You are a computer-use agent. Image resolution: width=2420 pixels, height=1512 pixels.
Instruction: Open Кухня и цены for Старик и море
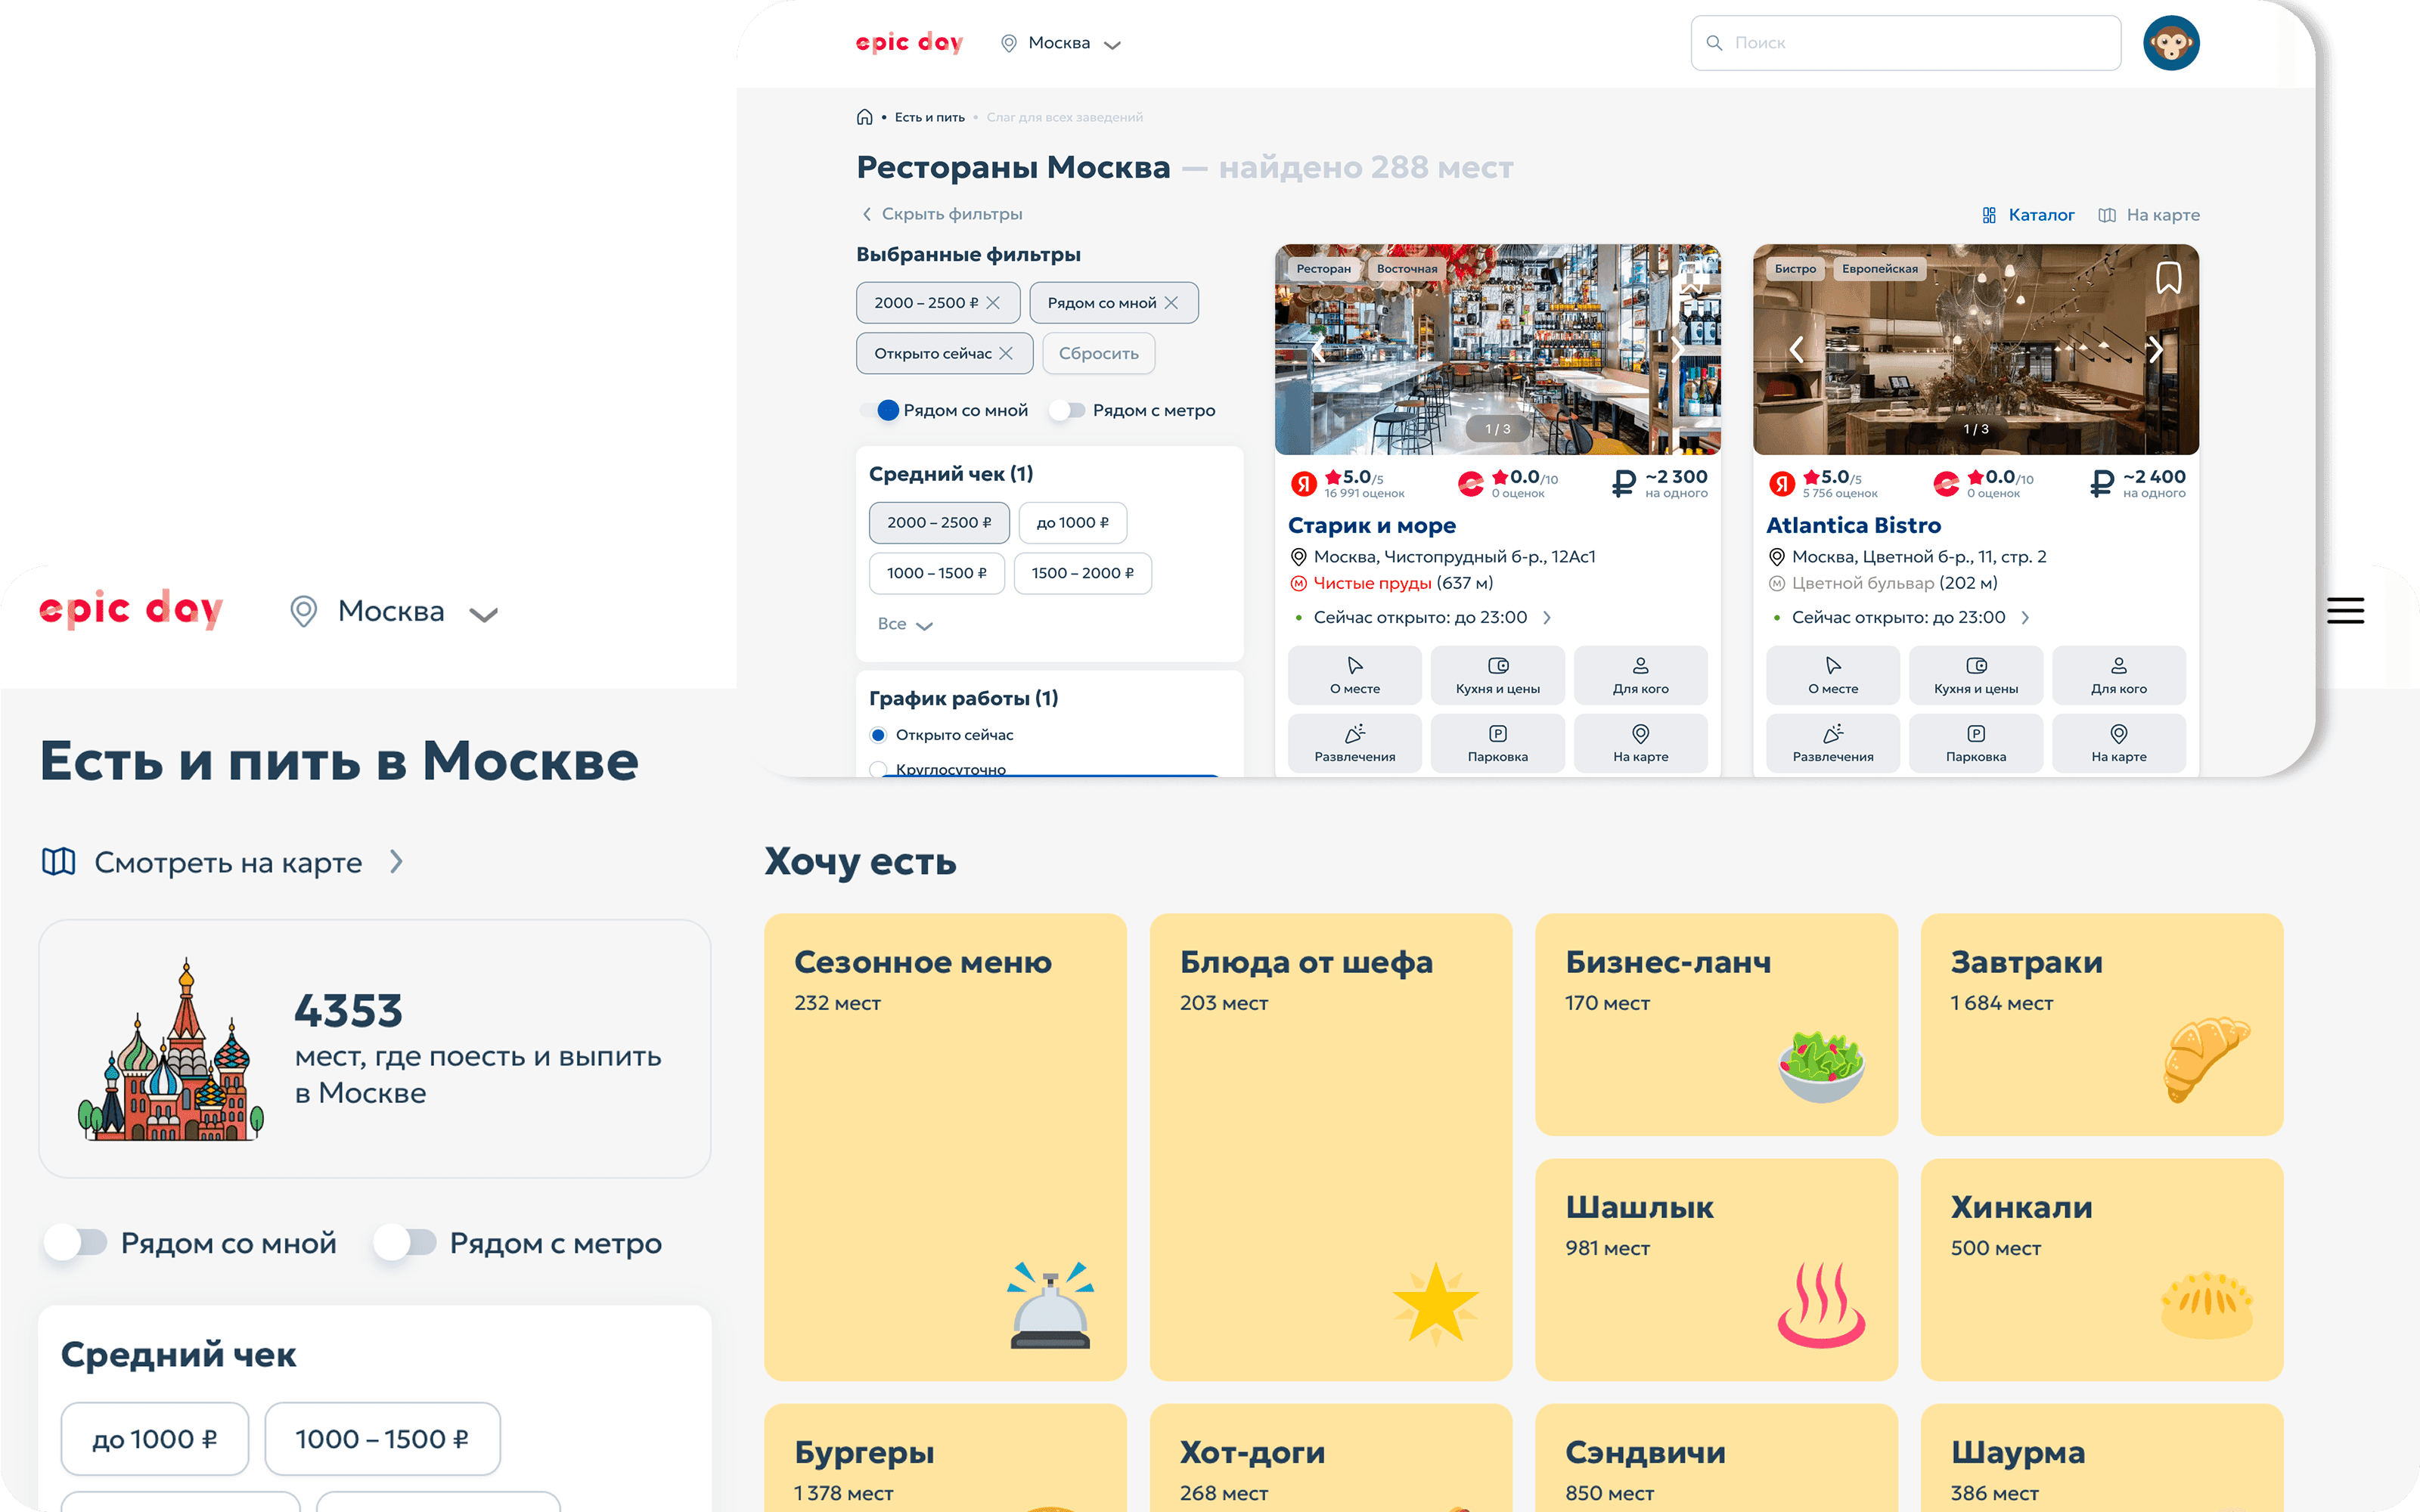pyautogui.click(x=1497, y=676)
